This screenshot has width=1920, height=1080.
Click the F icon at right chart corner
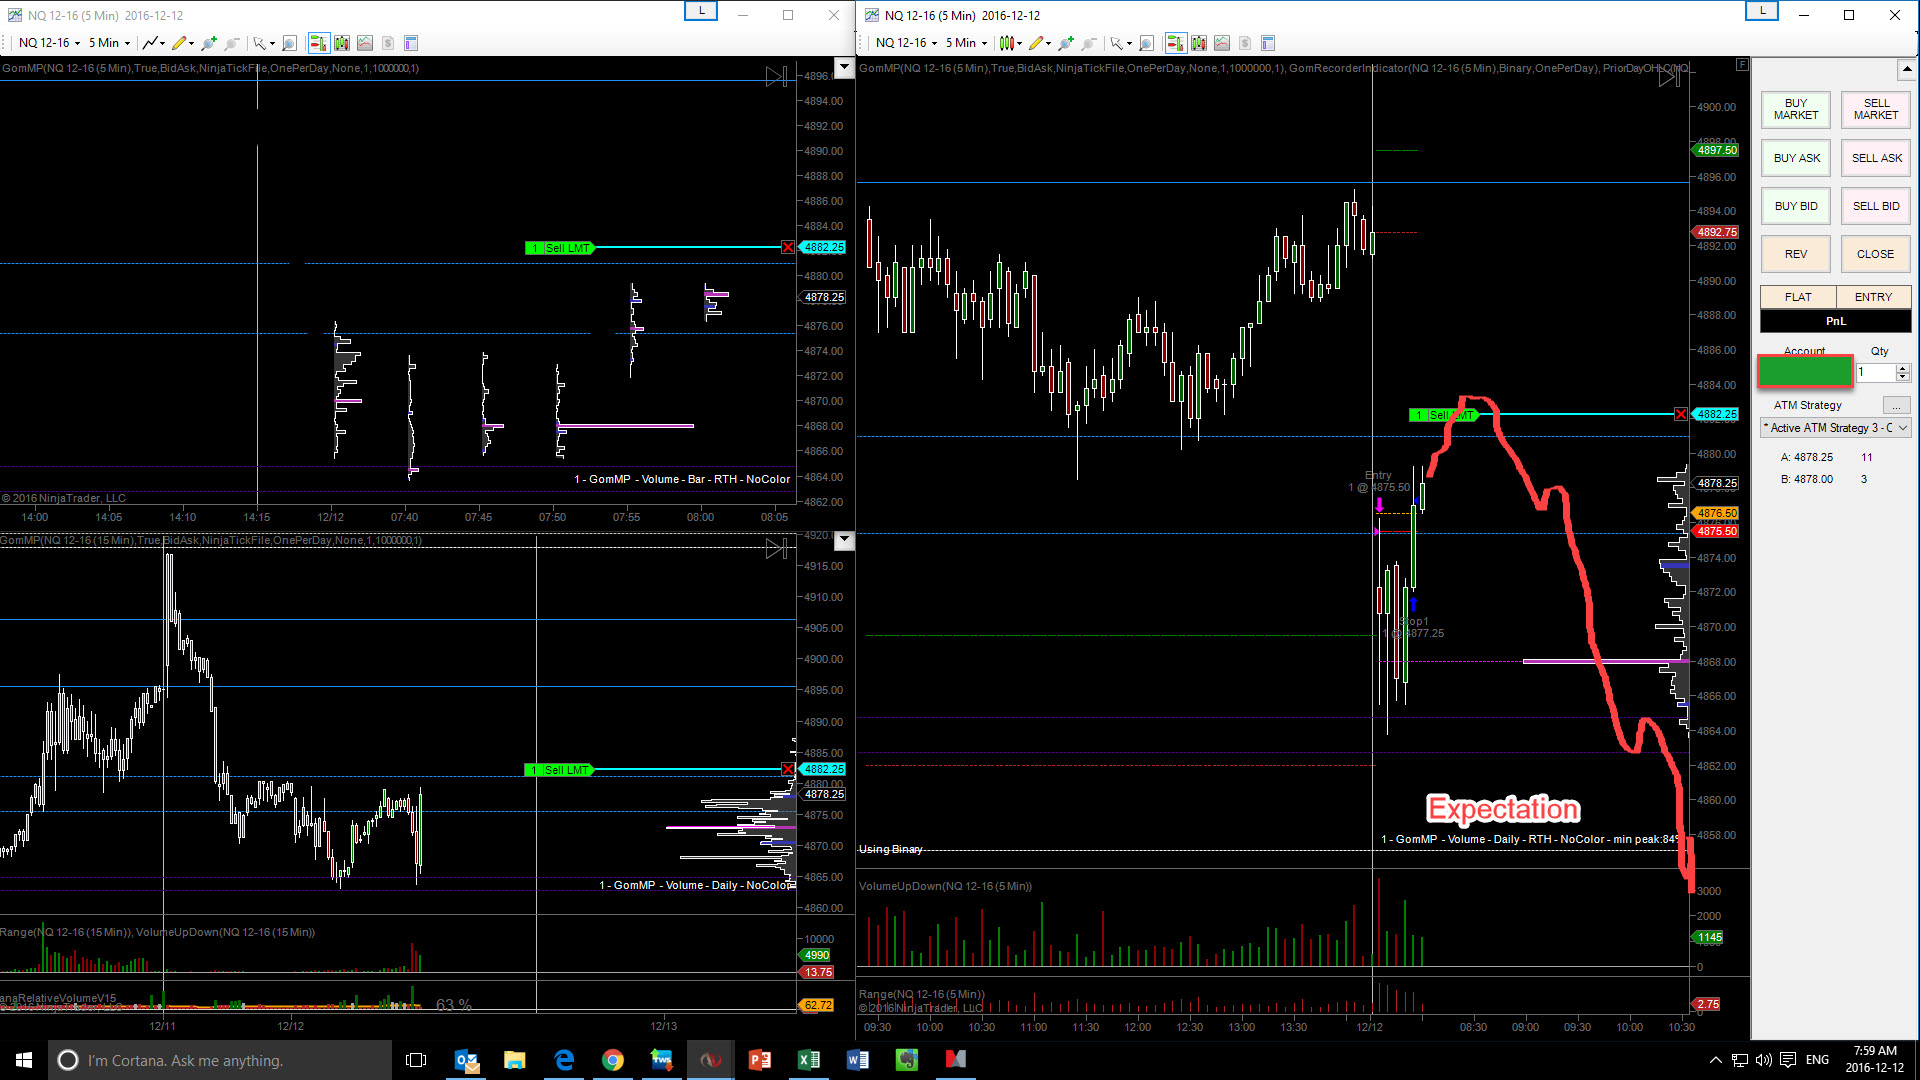click(x=1742, y=65)
